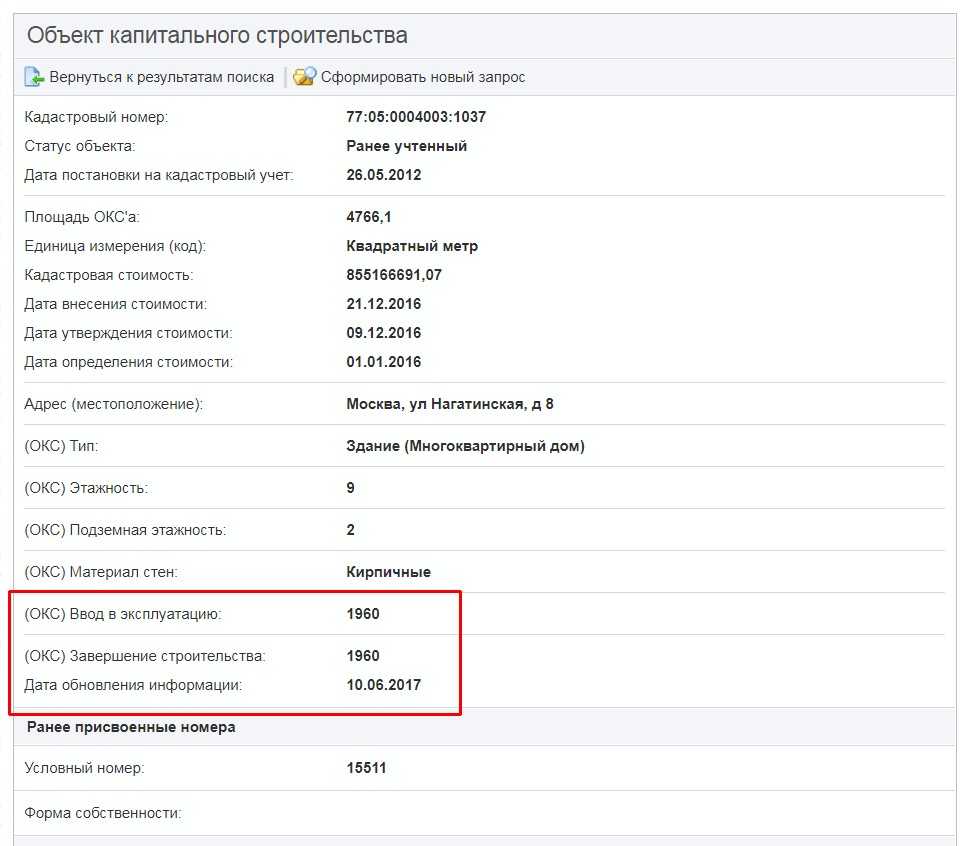Click the 'Квадратный метр' unit value
966x846 pixels.
[x=412, y=246]
